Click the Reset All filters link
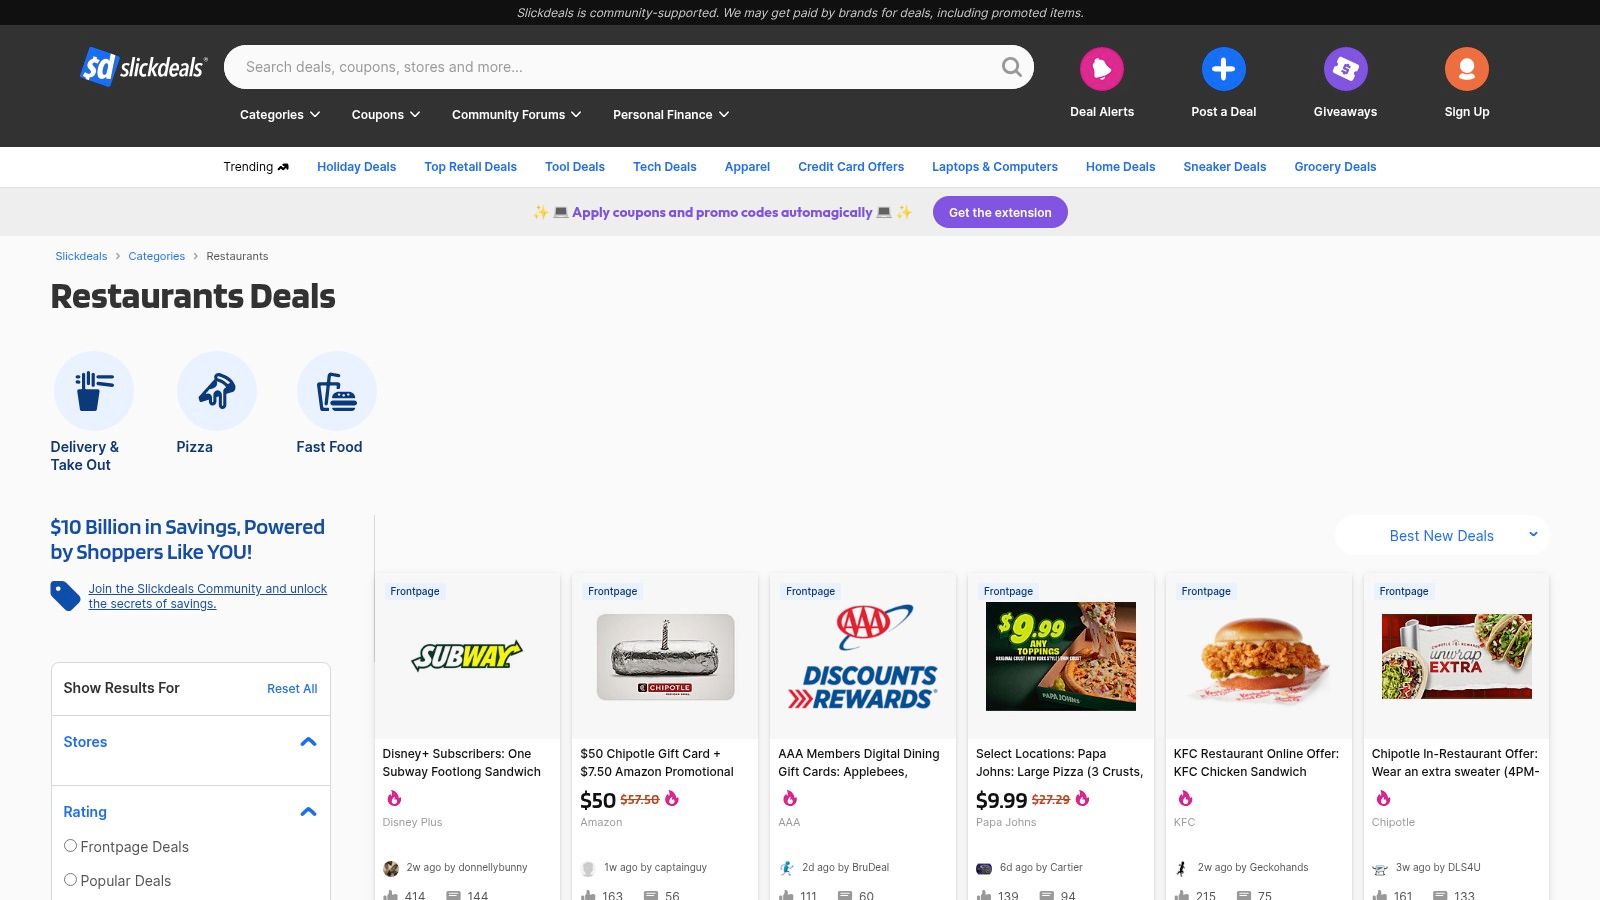 click(292, 688)
